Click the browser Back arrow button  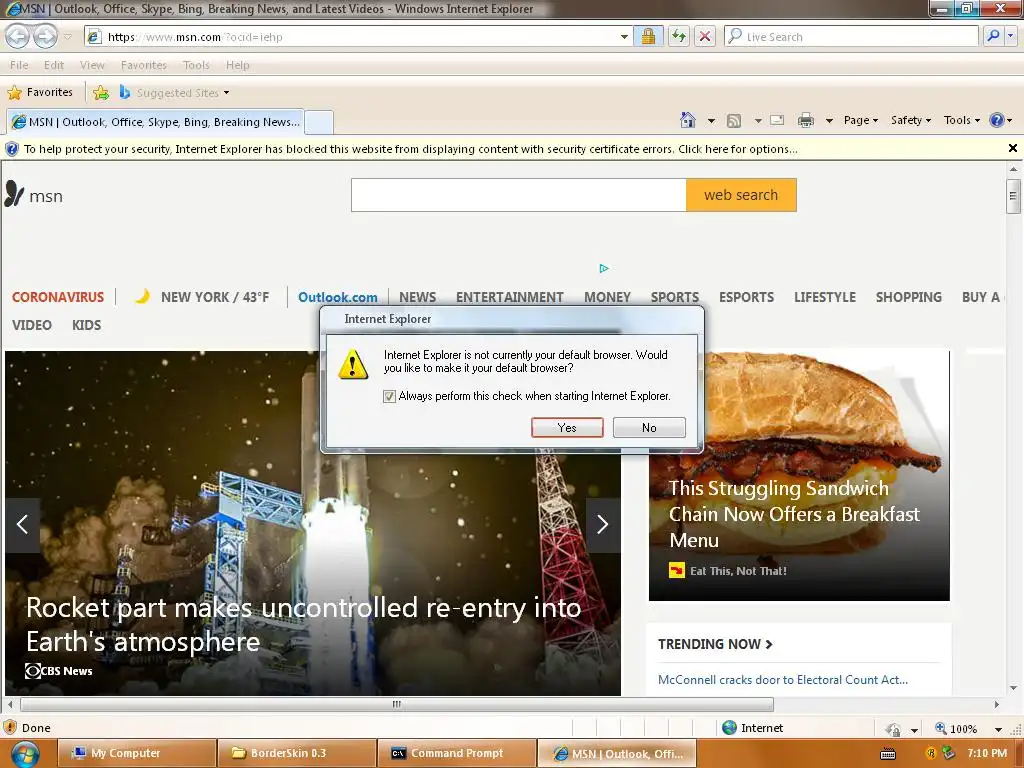[x=18, y=37]
